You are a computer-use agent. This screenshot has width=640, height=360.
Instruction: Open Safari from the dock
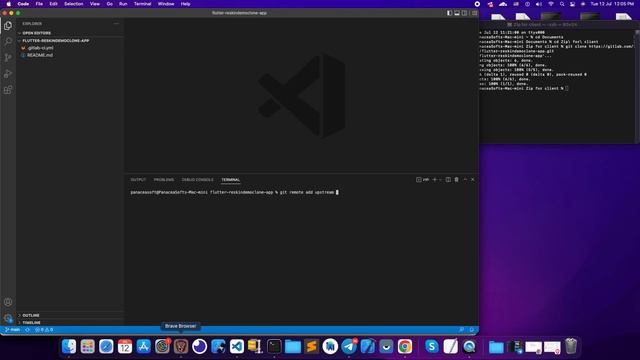click(x=106, y=347)
